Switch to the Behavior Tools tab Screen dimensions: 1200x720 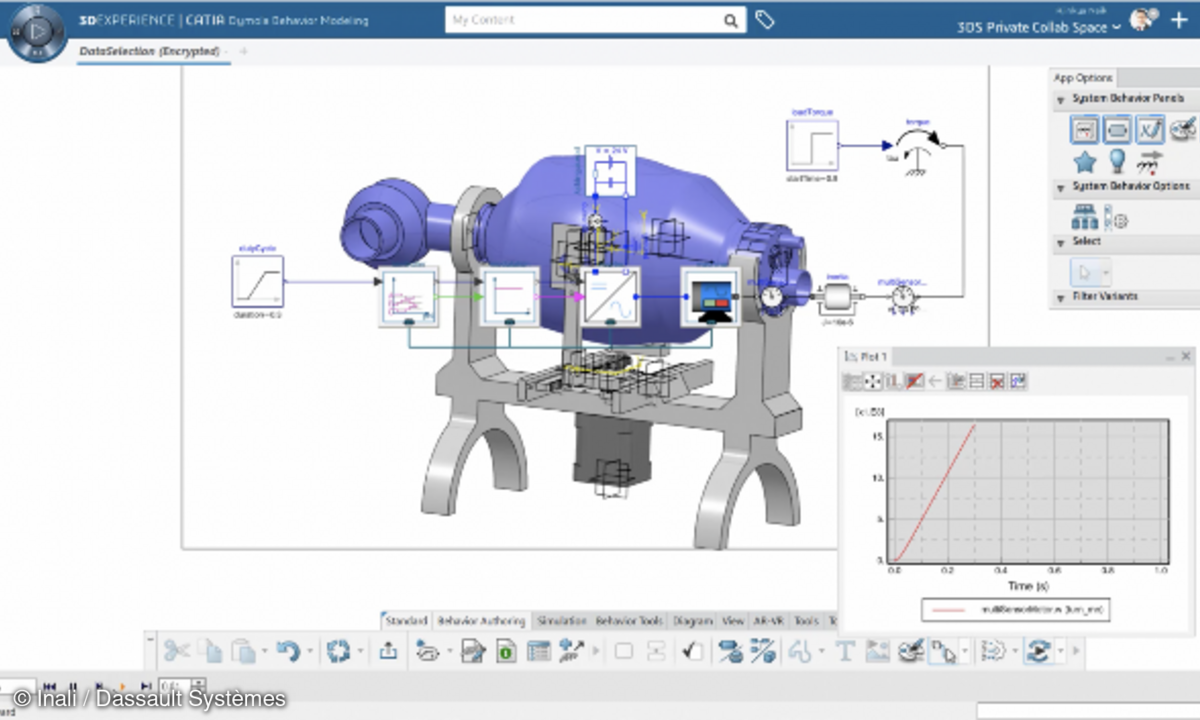click(630, 621)
